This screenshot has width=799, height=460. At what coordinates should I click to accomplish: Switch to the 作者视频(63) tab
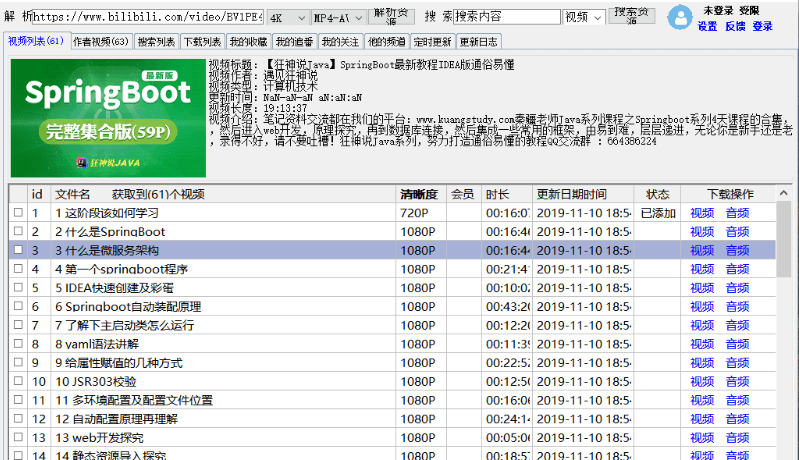click(x=100, y=42)
